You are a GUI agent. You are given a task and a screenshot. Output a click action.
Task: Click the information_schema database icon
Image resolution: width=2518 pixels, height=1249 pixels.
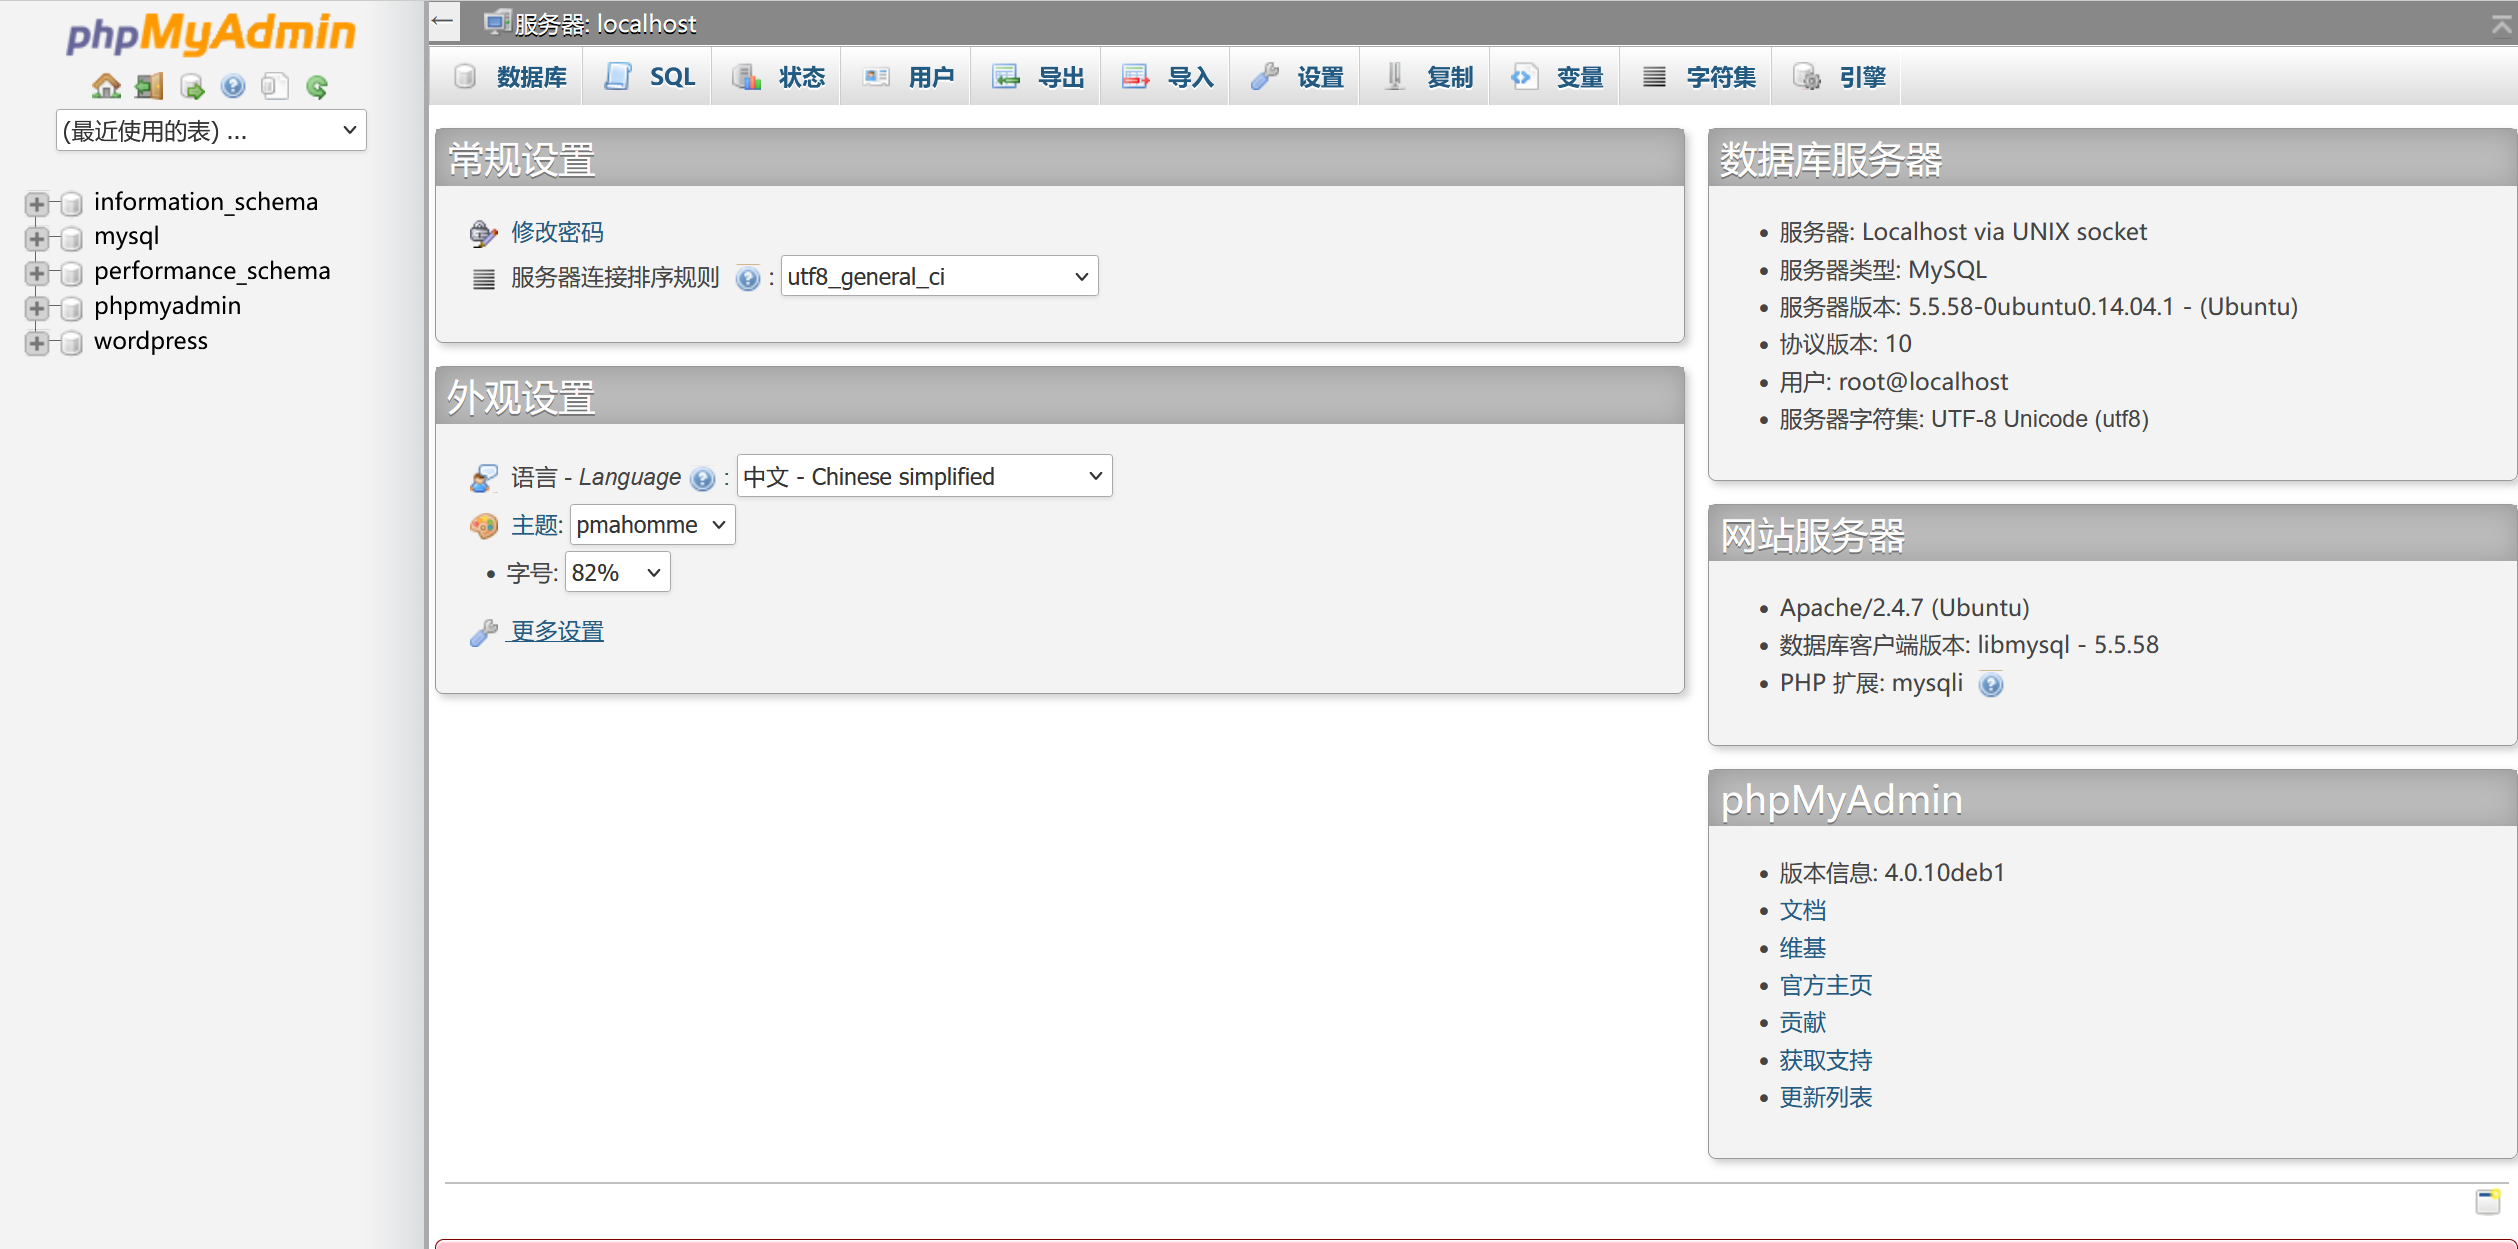click(71, 204)
